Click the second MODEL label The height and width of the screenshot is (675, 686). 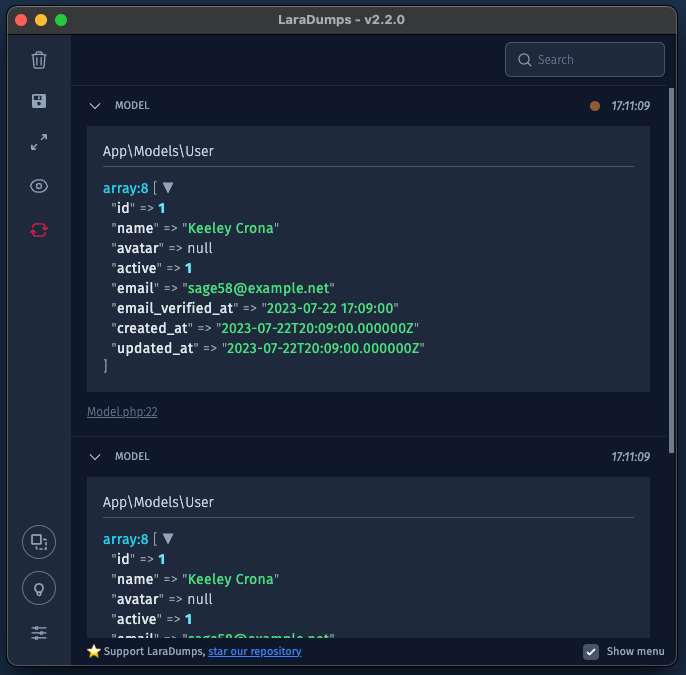coord(132,456)
